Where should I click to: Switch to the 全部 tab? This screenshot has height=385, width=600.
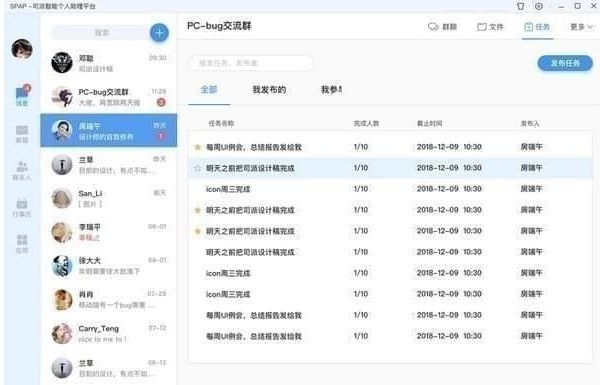click(x=209, y=90)
